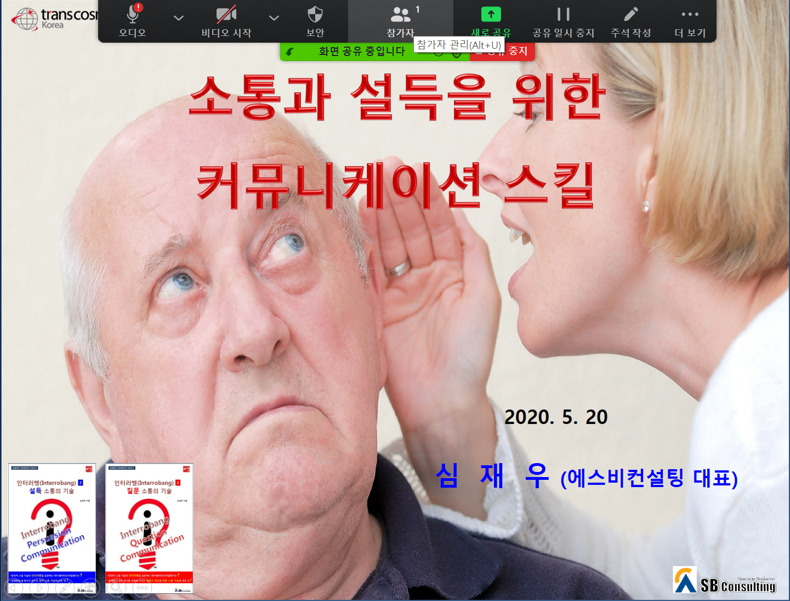Show all slides grid icon in slideshow

click(90, 587)
